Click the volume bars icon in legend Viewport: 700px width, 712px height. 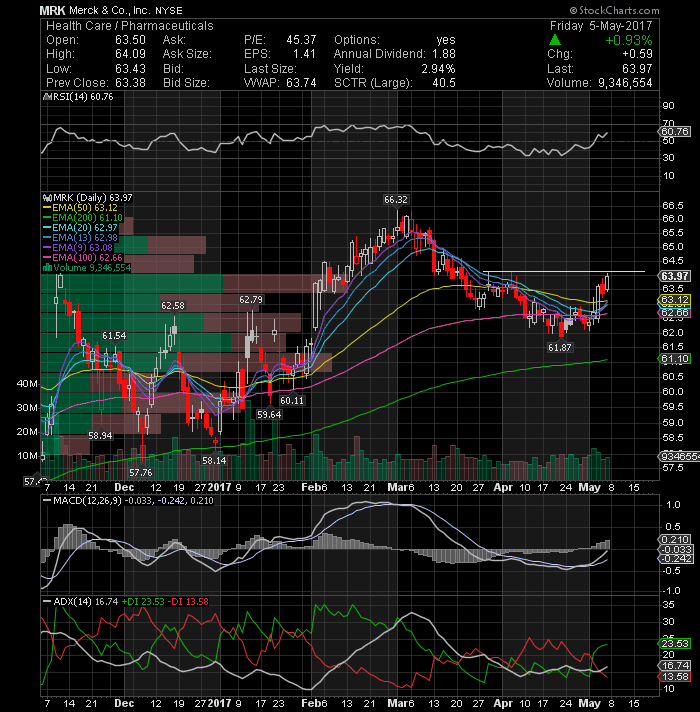click(x=47, y=268)
